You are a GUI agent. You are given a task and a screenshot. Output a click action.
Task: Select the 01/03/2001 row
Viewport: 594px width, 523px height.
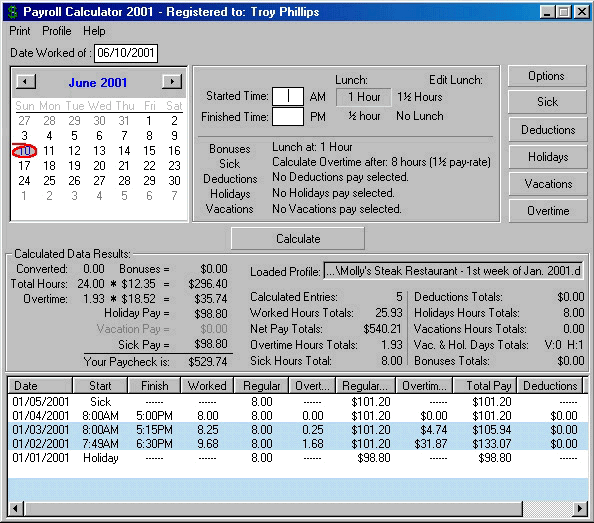click(x=298, y=429)
